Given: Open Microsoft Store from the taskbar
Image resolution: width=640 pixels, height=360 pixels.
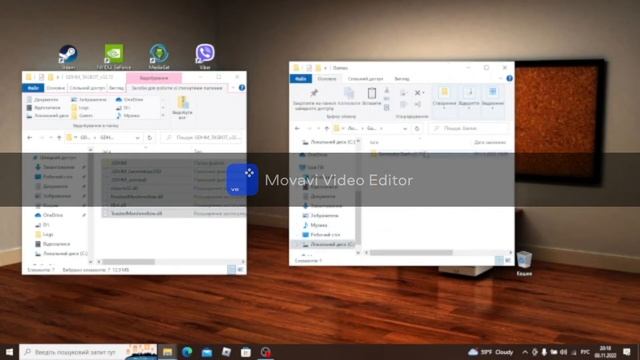Looking at the screenshot, I should coord(246,352).
